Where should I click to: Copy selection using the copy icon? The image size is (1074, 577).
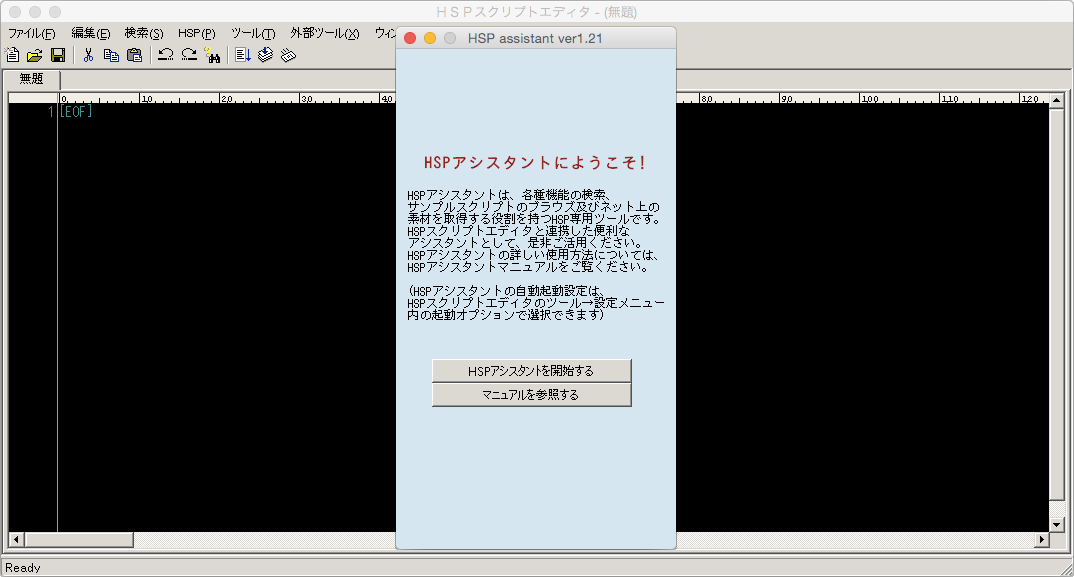coord(111,56)
